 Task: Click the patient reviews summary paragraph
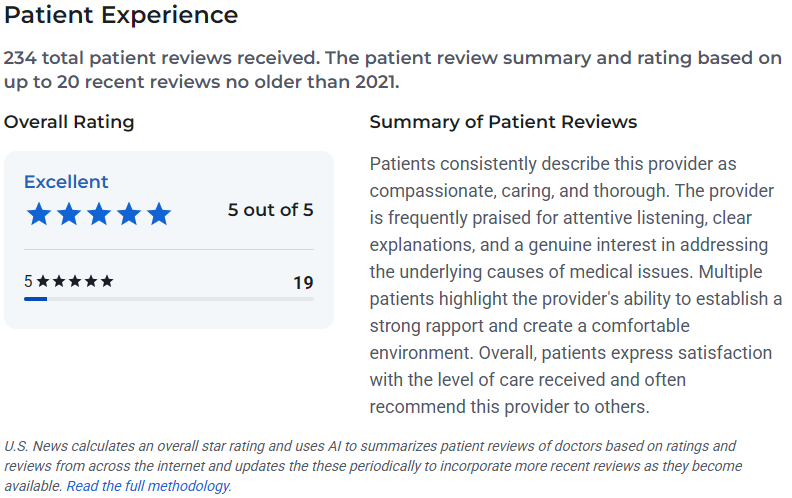(x=576, y=285)
